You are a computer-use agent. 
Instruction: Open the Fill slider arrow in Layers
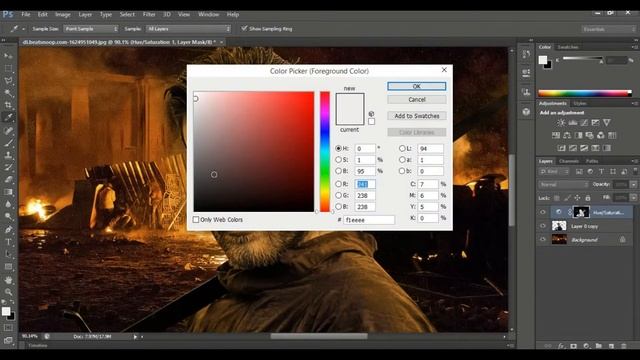[x=633, y=198]
